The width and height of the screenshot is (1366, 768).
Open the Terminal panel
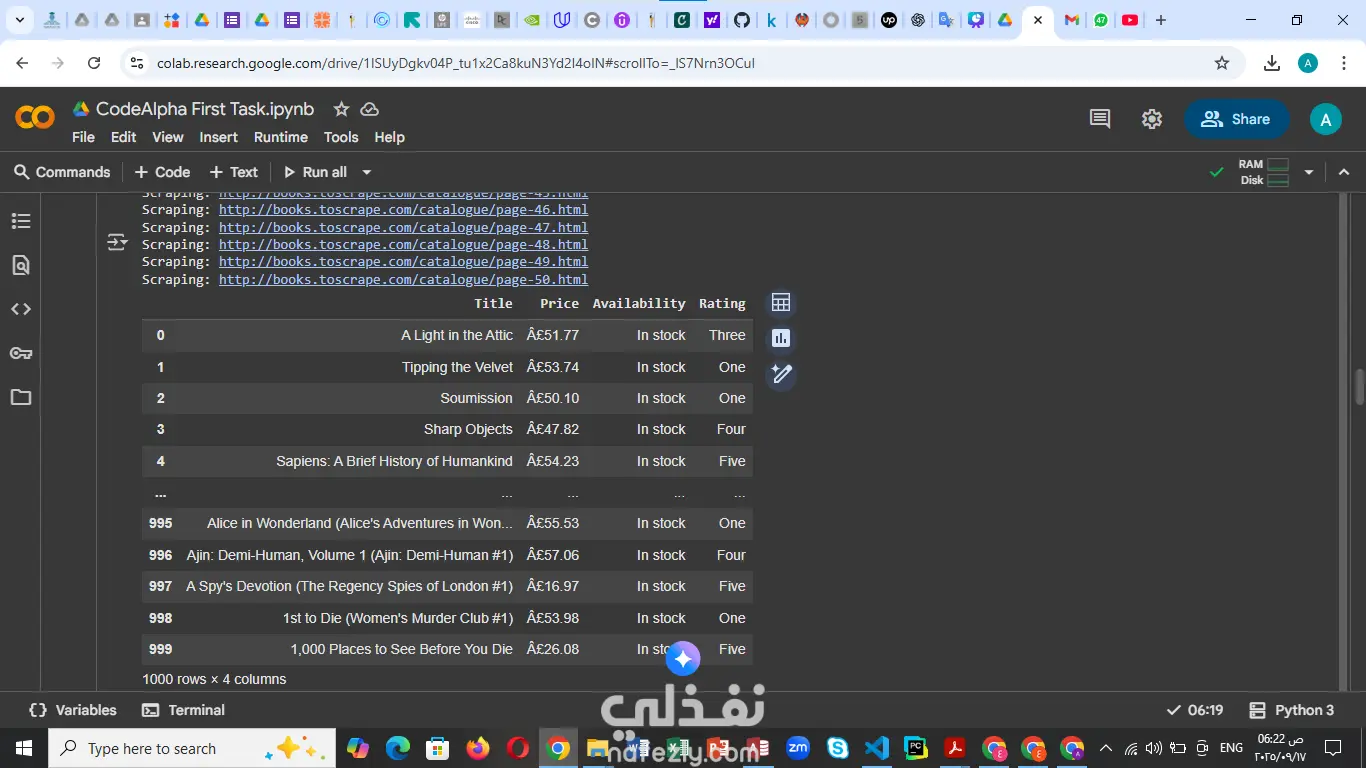pos(183,710)
